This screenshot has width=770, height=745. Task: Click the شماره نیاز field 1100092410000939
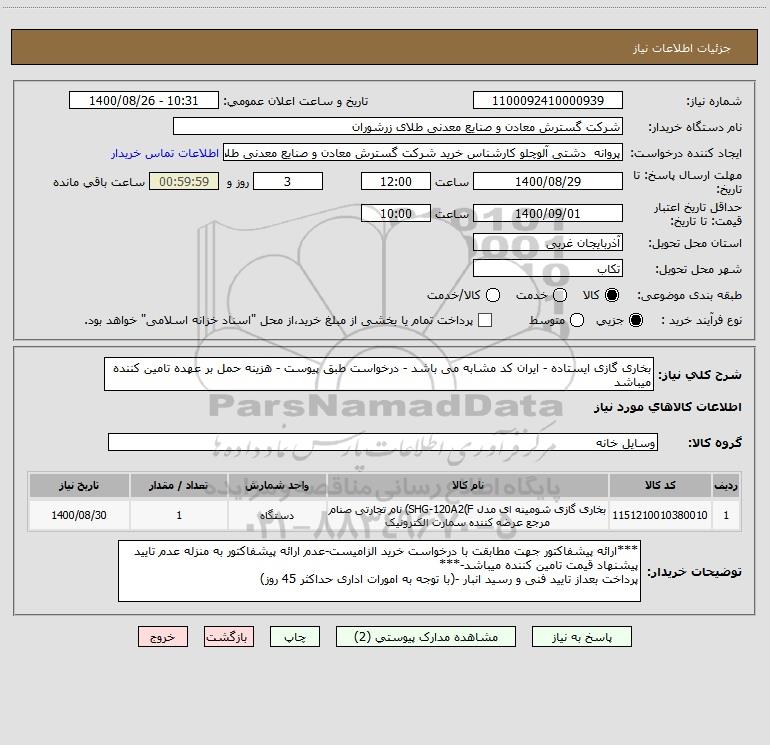[x=548, y=100]
